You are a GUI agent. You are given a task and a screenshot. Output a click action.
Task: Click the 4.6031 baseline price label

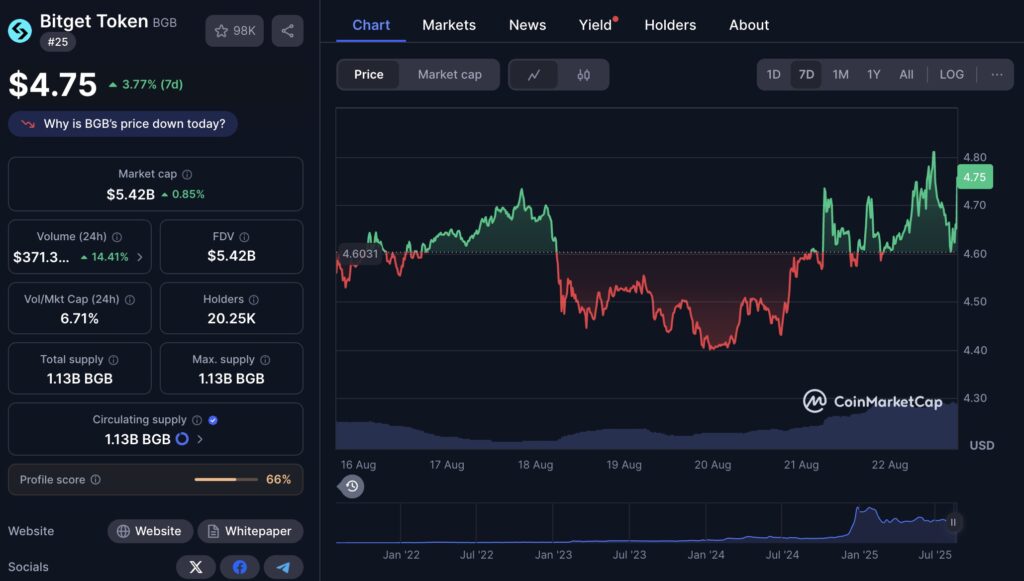click(x=360, y=254)
